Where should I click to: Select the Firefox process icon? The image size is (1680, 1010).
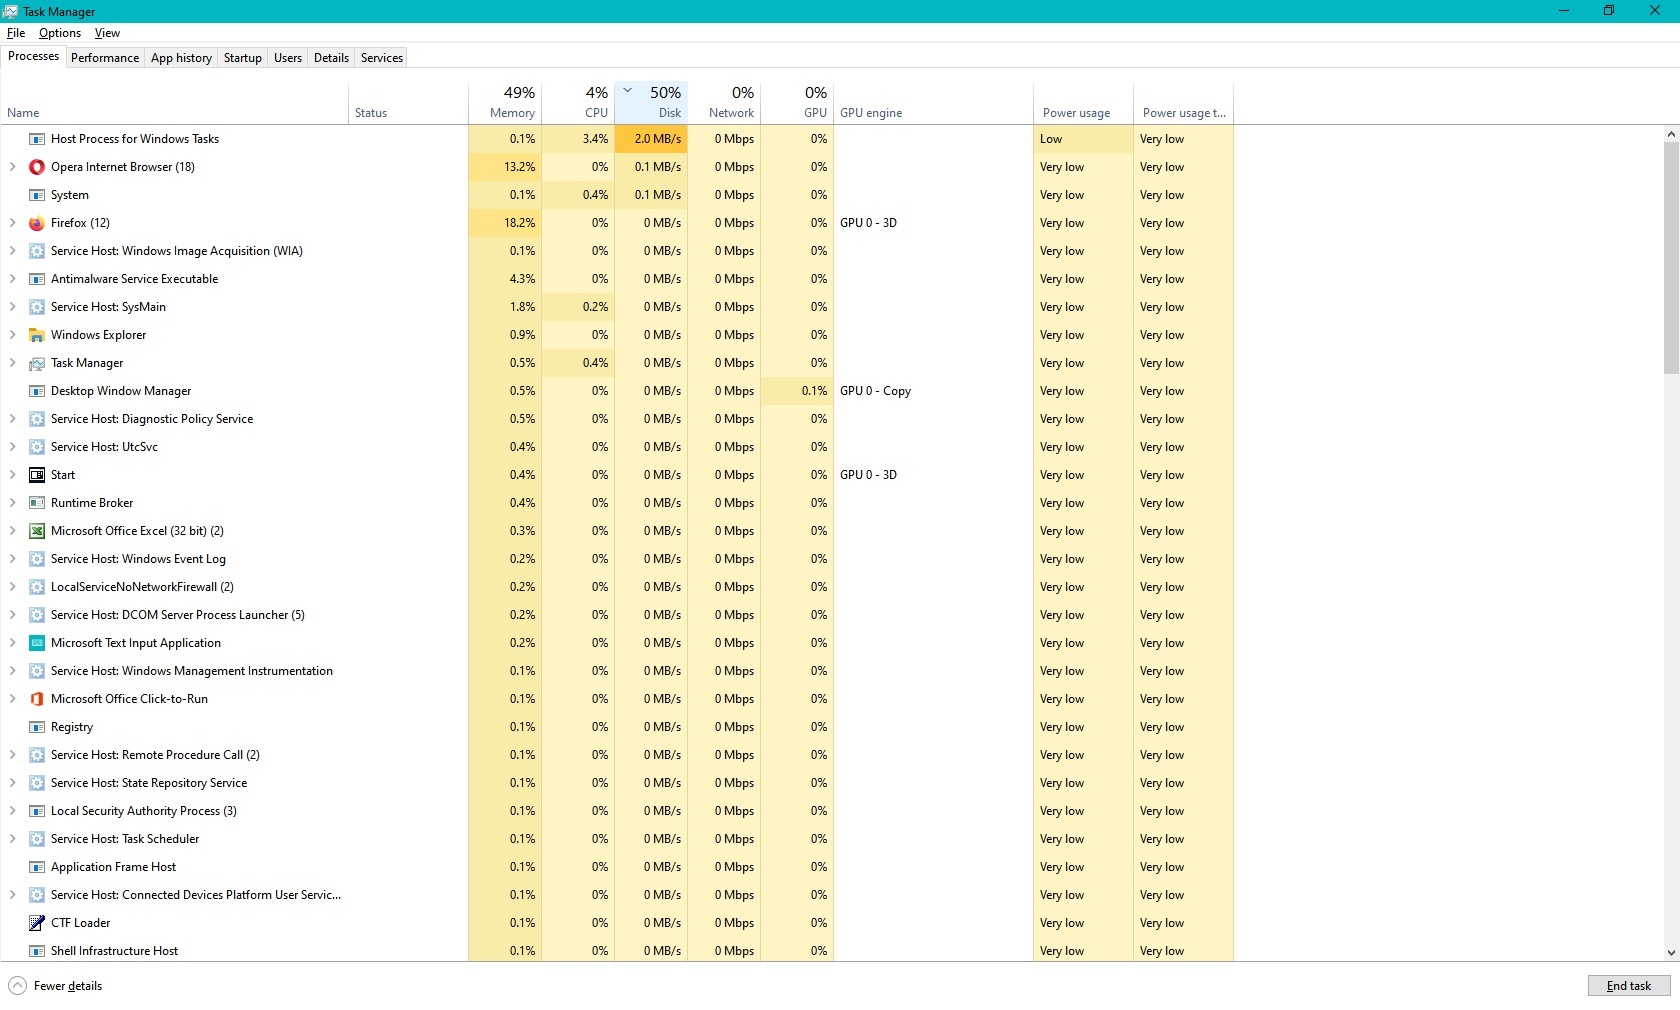[37, 223]
